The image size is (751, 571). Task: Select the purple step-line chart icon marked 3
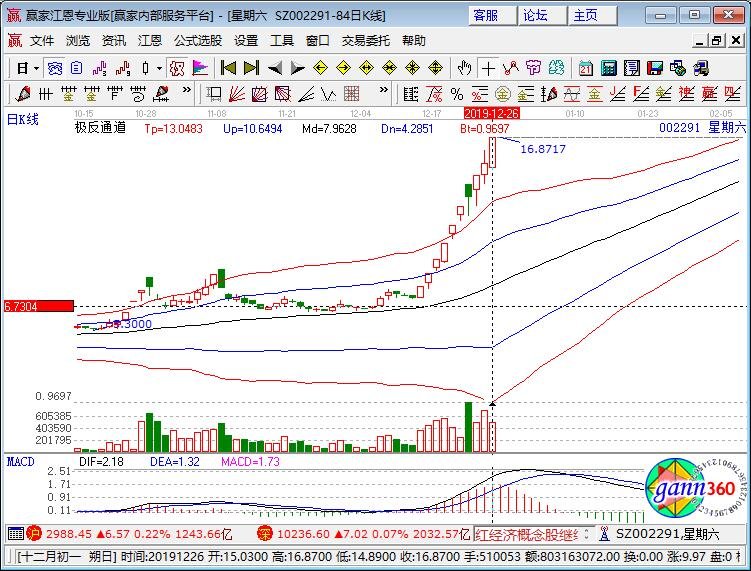[100, 68]
